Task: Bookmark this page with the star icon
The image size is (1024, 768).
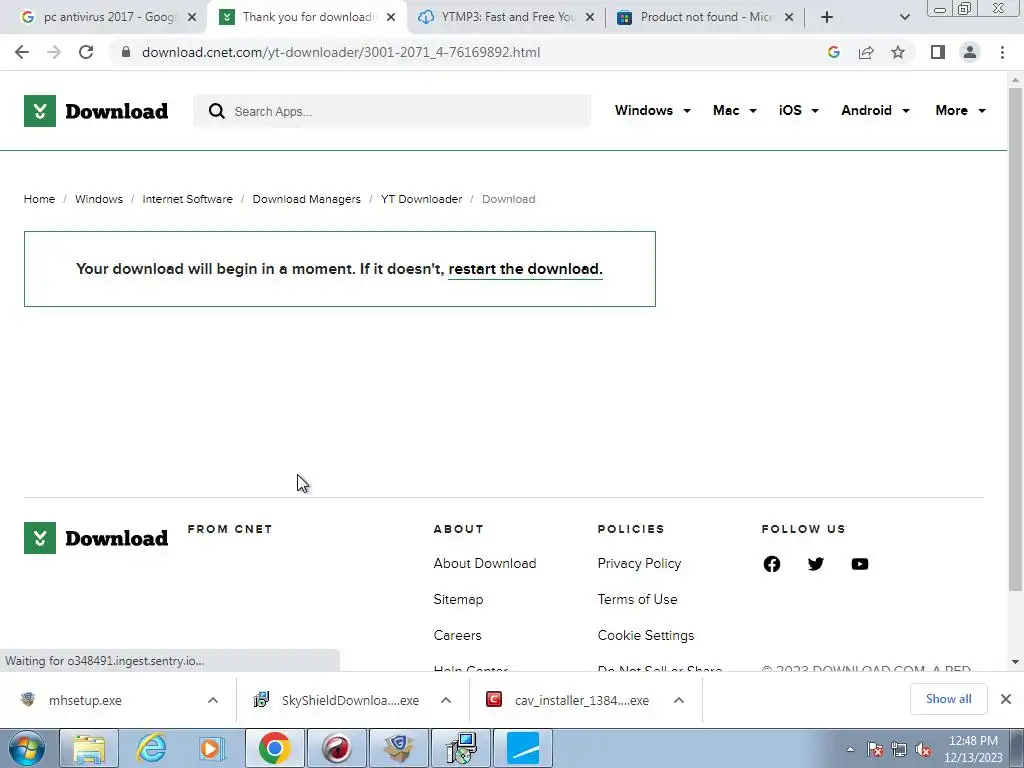Action: [x=898, y=52]
